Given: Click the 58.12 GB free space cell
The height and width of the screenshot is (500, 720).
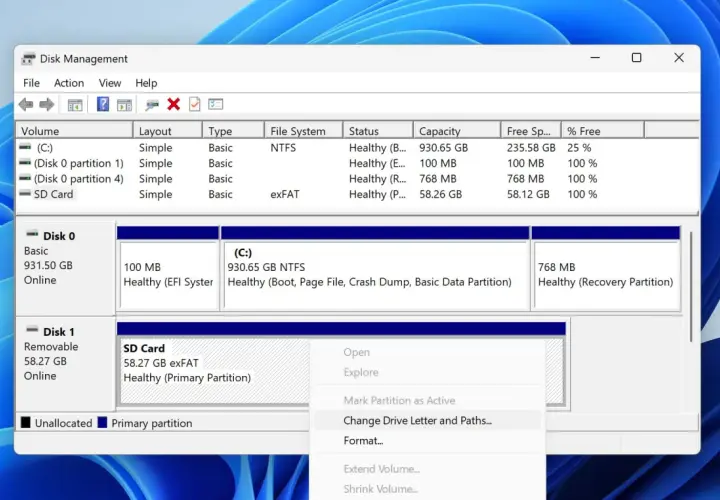Looking at the screenshot, I should click(528, 194).
